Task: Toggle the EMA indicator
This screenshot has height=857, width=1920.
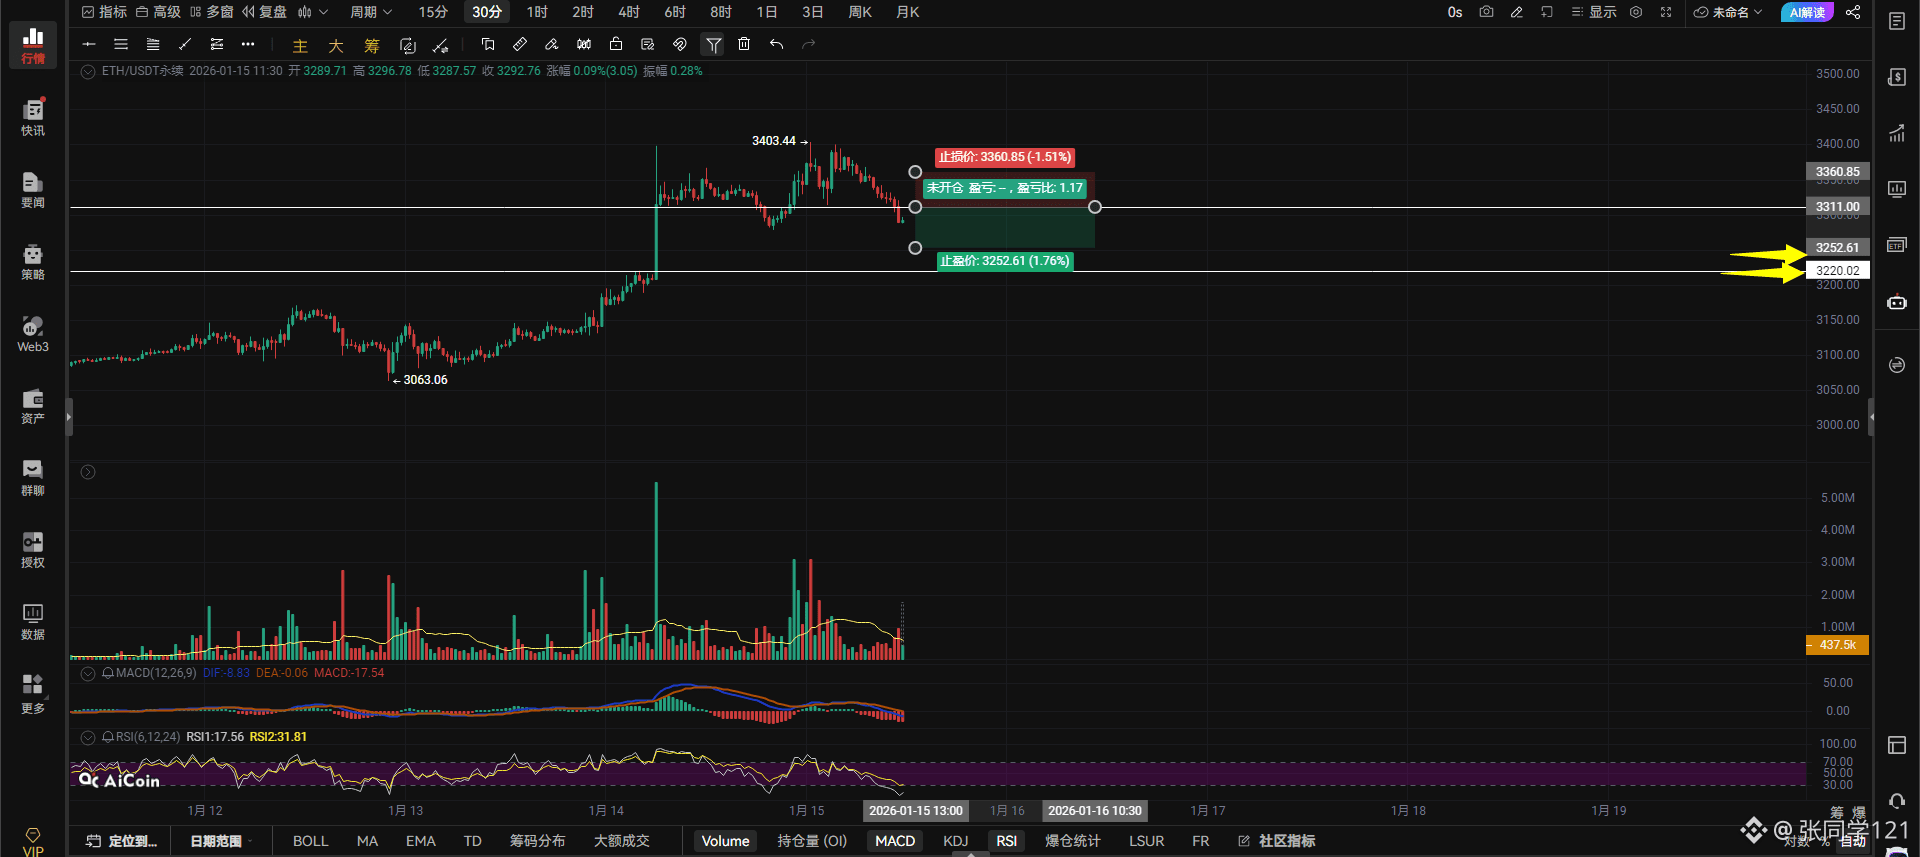Action: tap(421, 841)
